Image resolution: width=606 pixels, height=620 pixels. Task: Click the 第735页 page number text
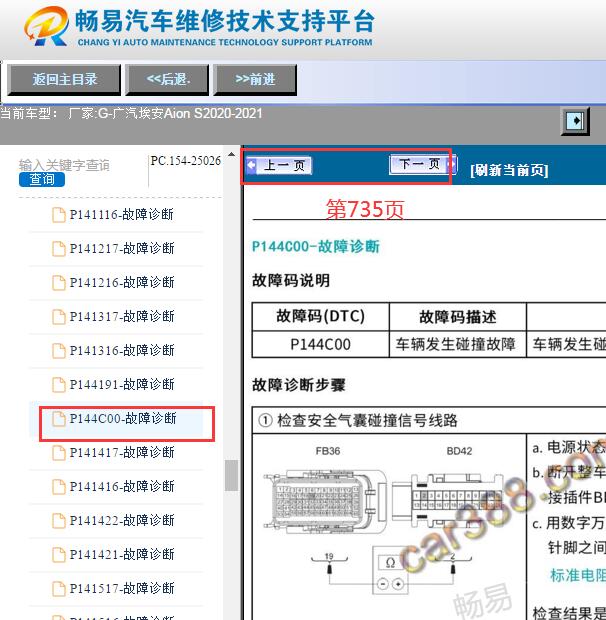point(365,209)
